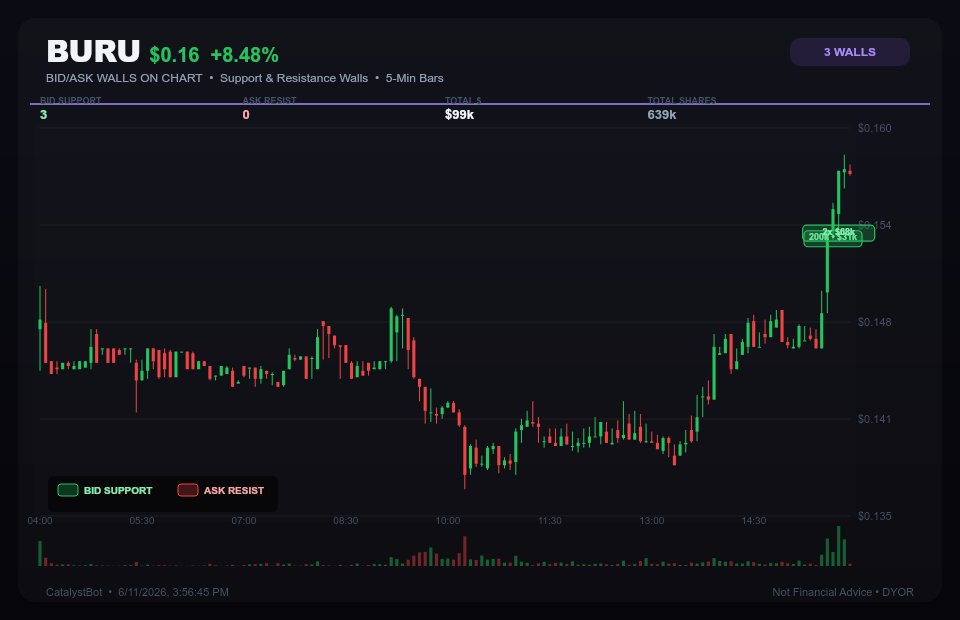This screenshot has height=620, width=960.
Task: Click the $99k total dollar value
Action: (x=459, y=114)
